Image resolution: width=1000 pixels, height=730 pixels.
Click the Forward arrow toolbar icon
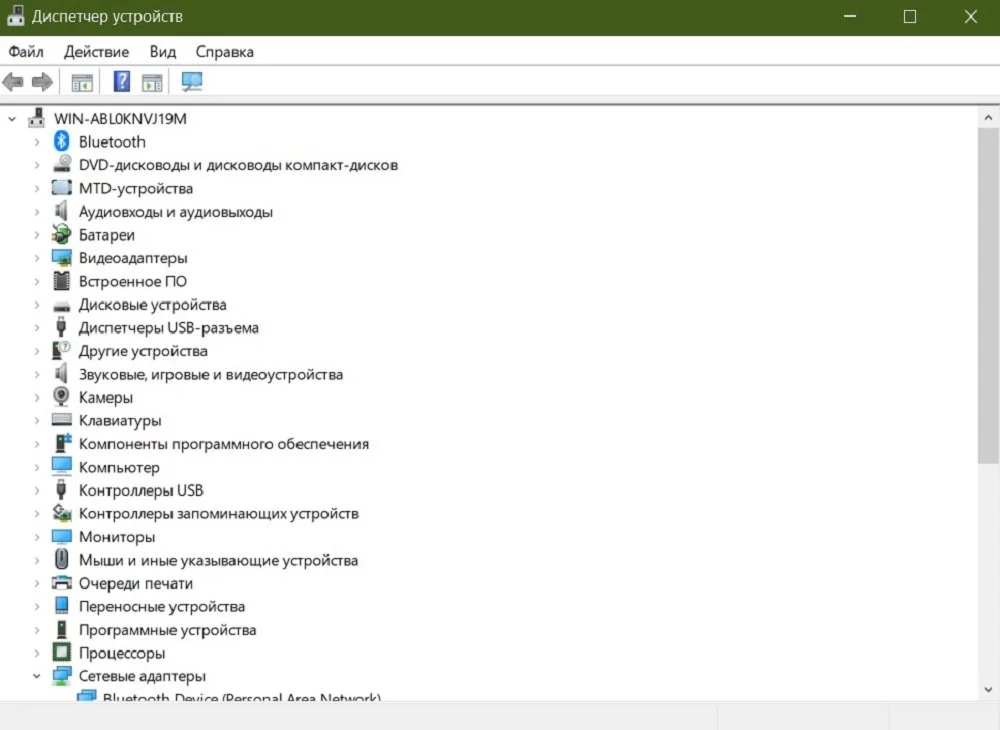coord(42,82)
